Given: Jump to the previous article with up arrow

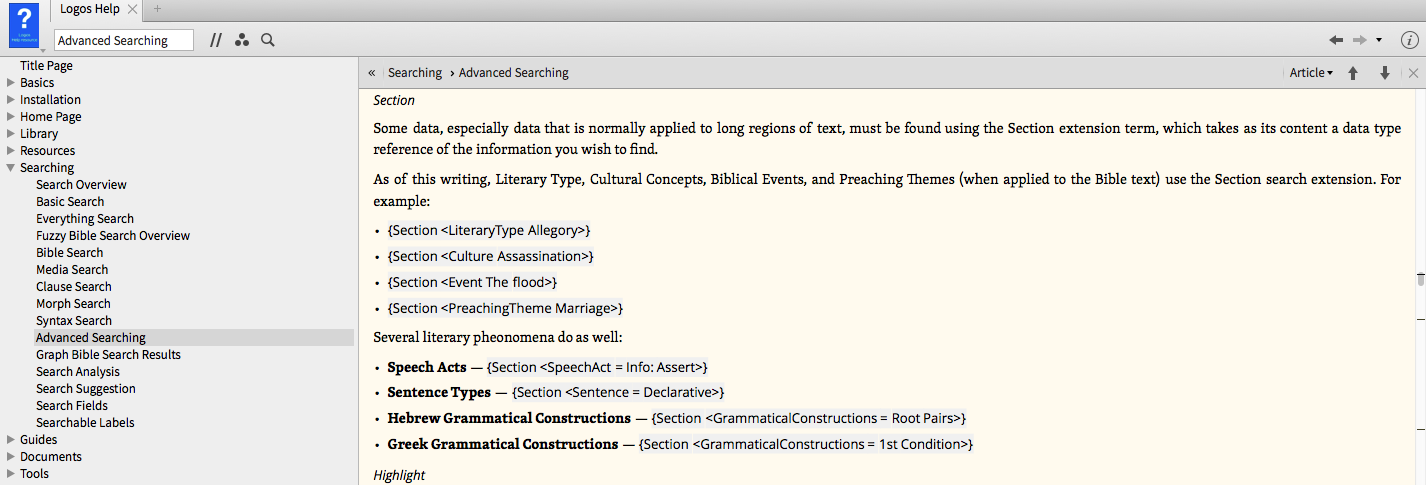Looking at the screenshot, I should [x=1353, y=73].
